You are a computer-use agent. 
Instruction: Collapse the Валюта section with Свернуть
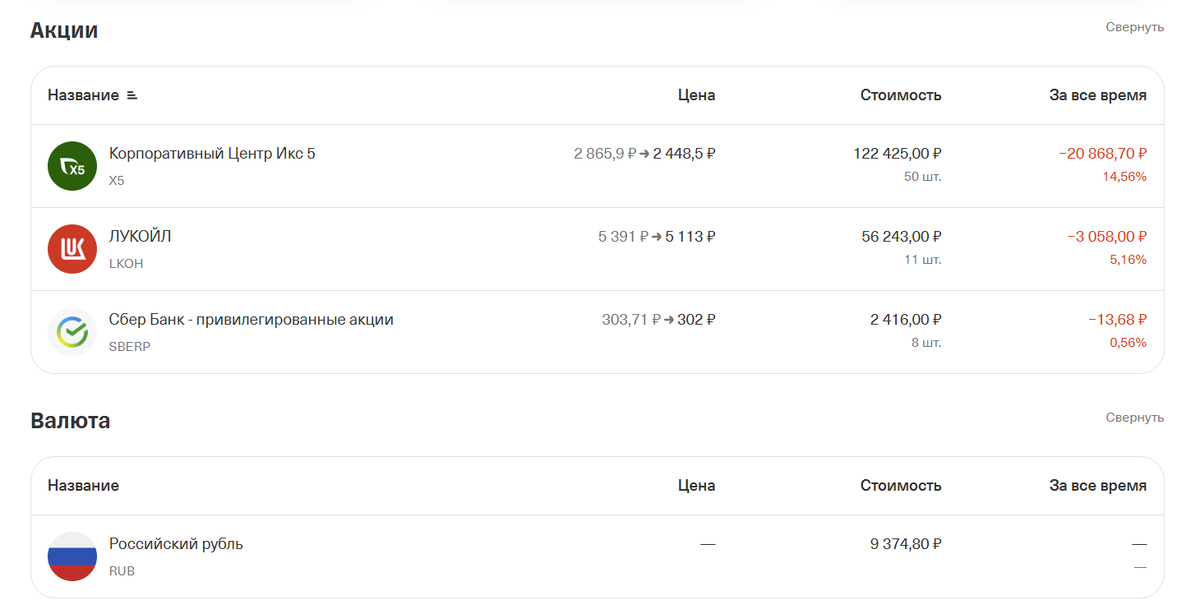[1134, 417]
